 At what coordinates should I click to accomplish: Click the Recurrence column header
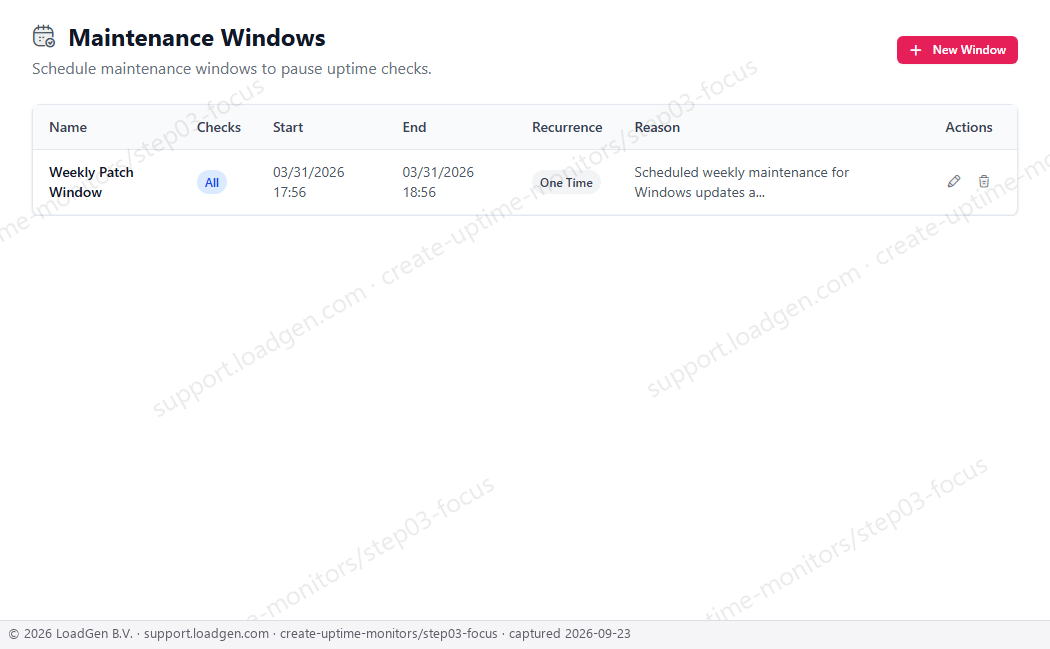click(x=567, y=127)
